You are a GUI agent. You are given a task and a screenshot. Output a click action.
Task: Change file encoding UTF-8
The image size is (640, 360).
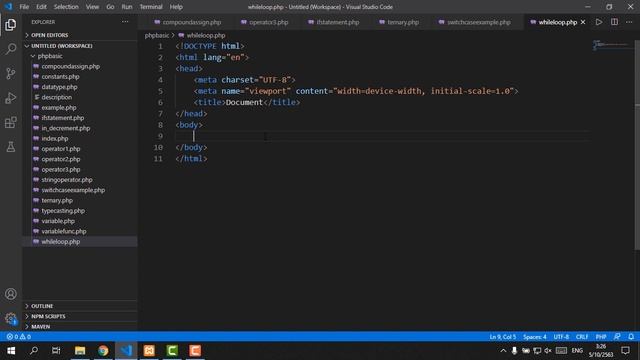click(561, 337)
